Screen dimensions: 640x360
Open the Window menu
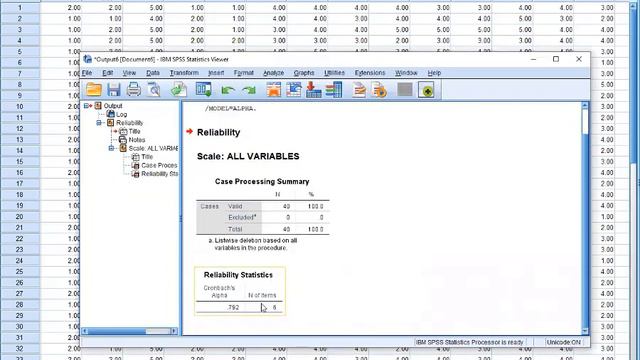tap(406, 73)
